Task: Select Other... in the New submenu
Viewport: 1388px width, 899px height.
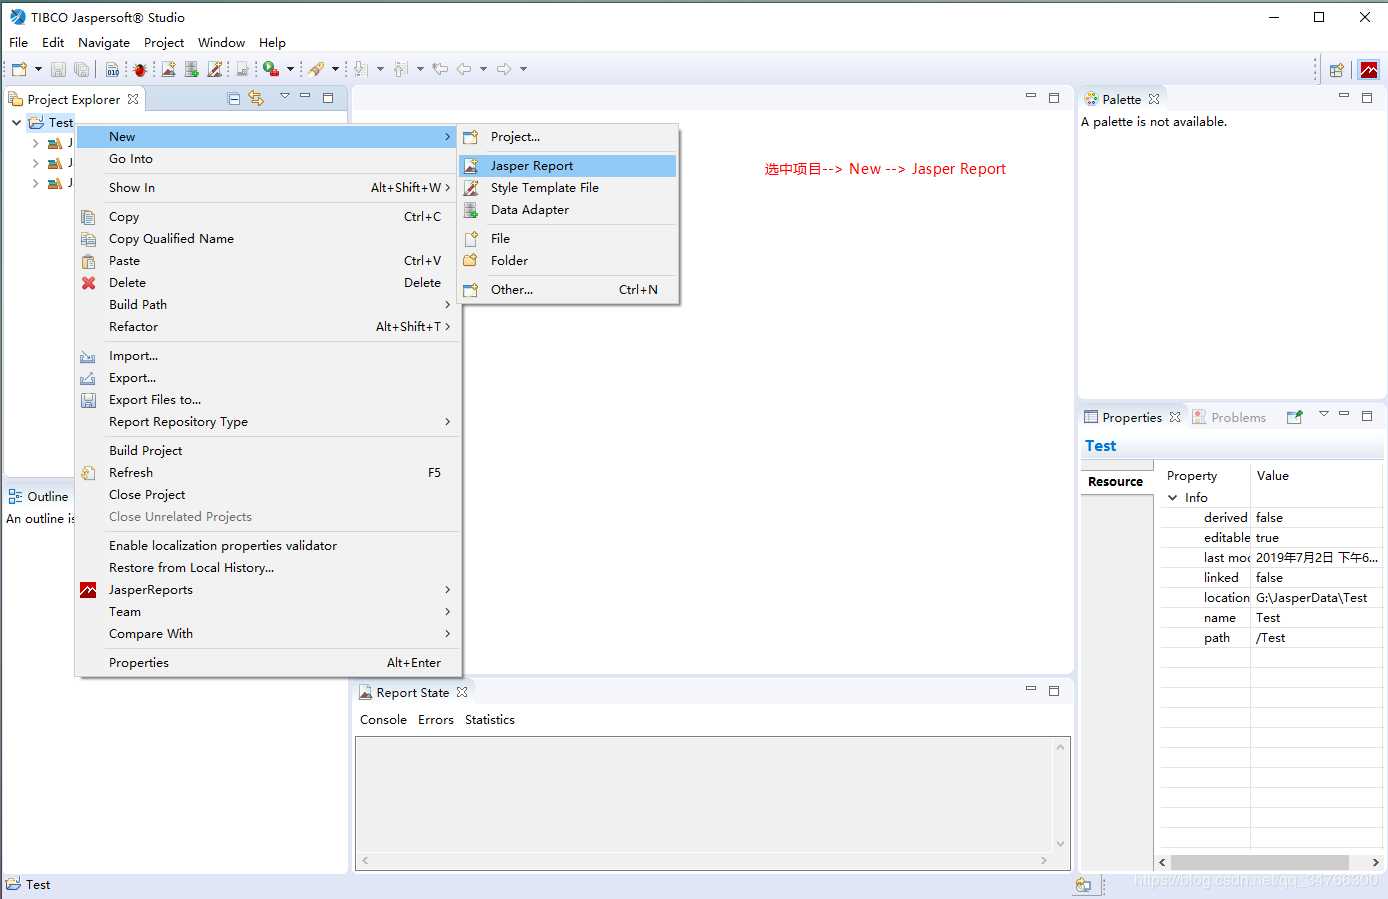Action: (x=567, y=289)
